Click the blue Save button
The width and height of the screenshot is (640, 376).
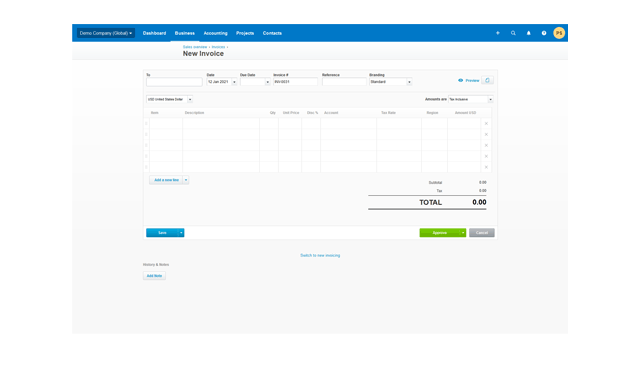pyautogui.click(x=162, y=233)
